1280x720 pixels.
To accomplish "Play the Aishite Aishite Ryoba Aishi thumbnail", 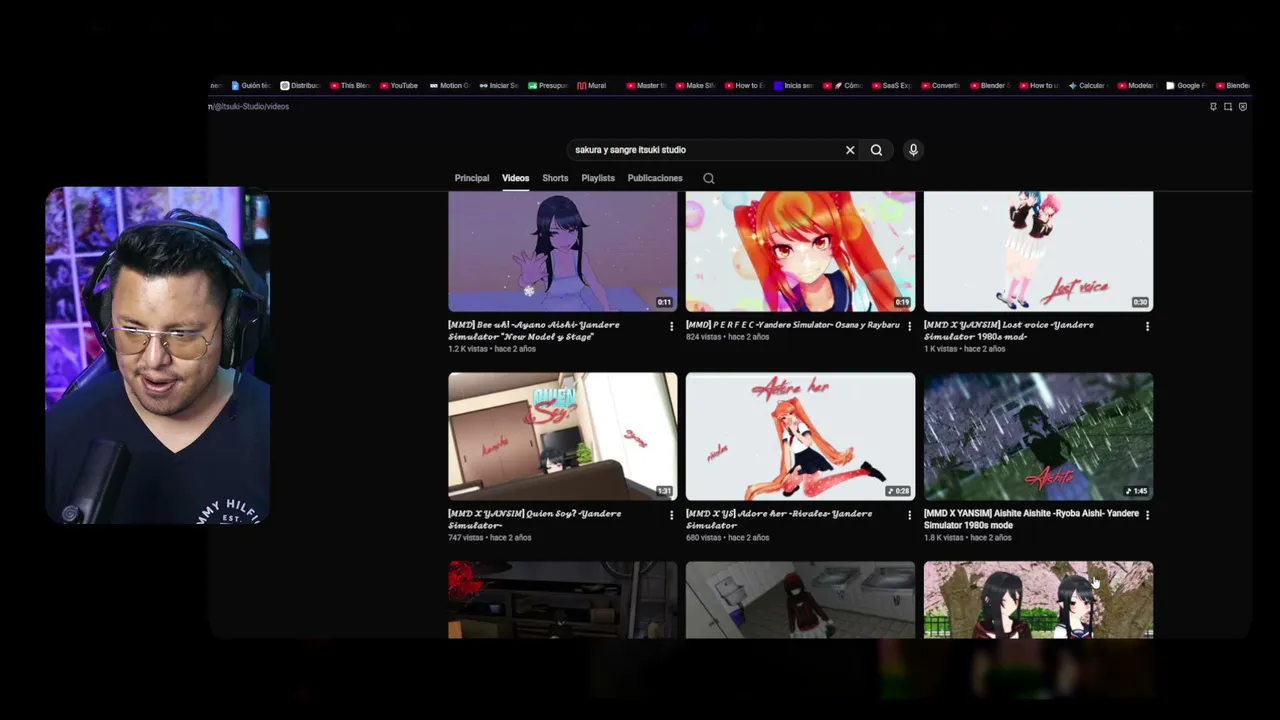I will click(1038, 436).
